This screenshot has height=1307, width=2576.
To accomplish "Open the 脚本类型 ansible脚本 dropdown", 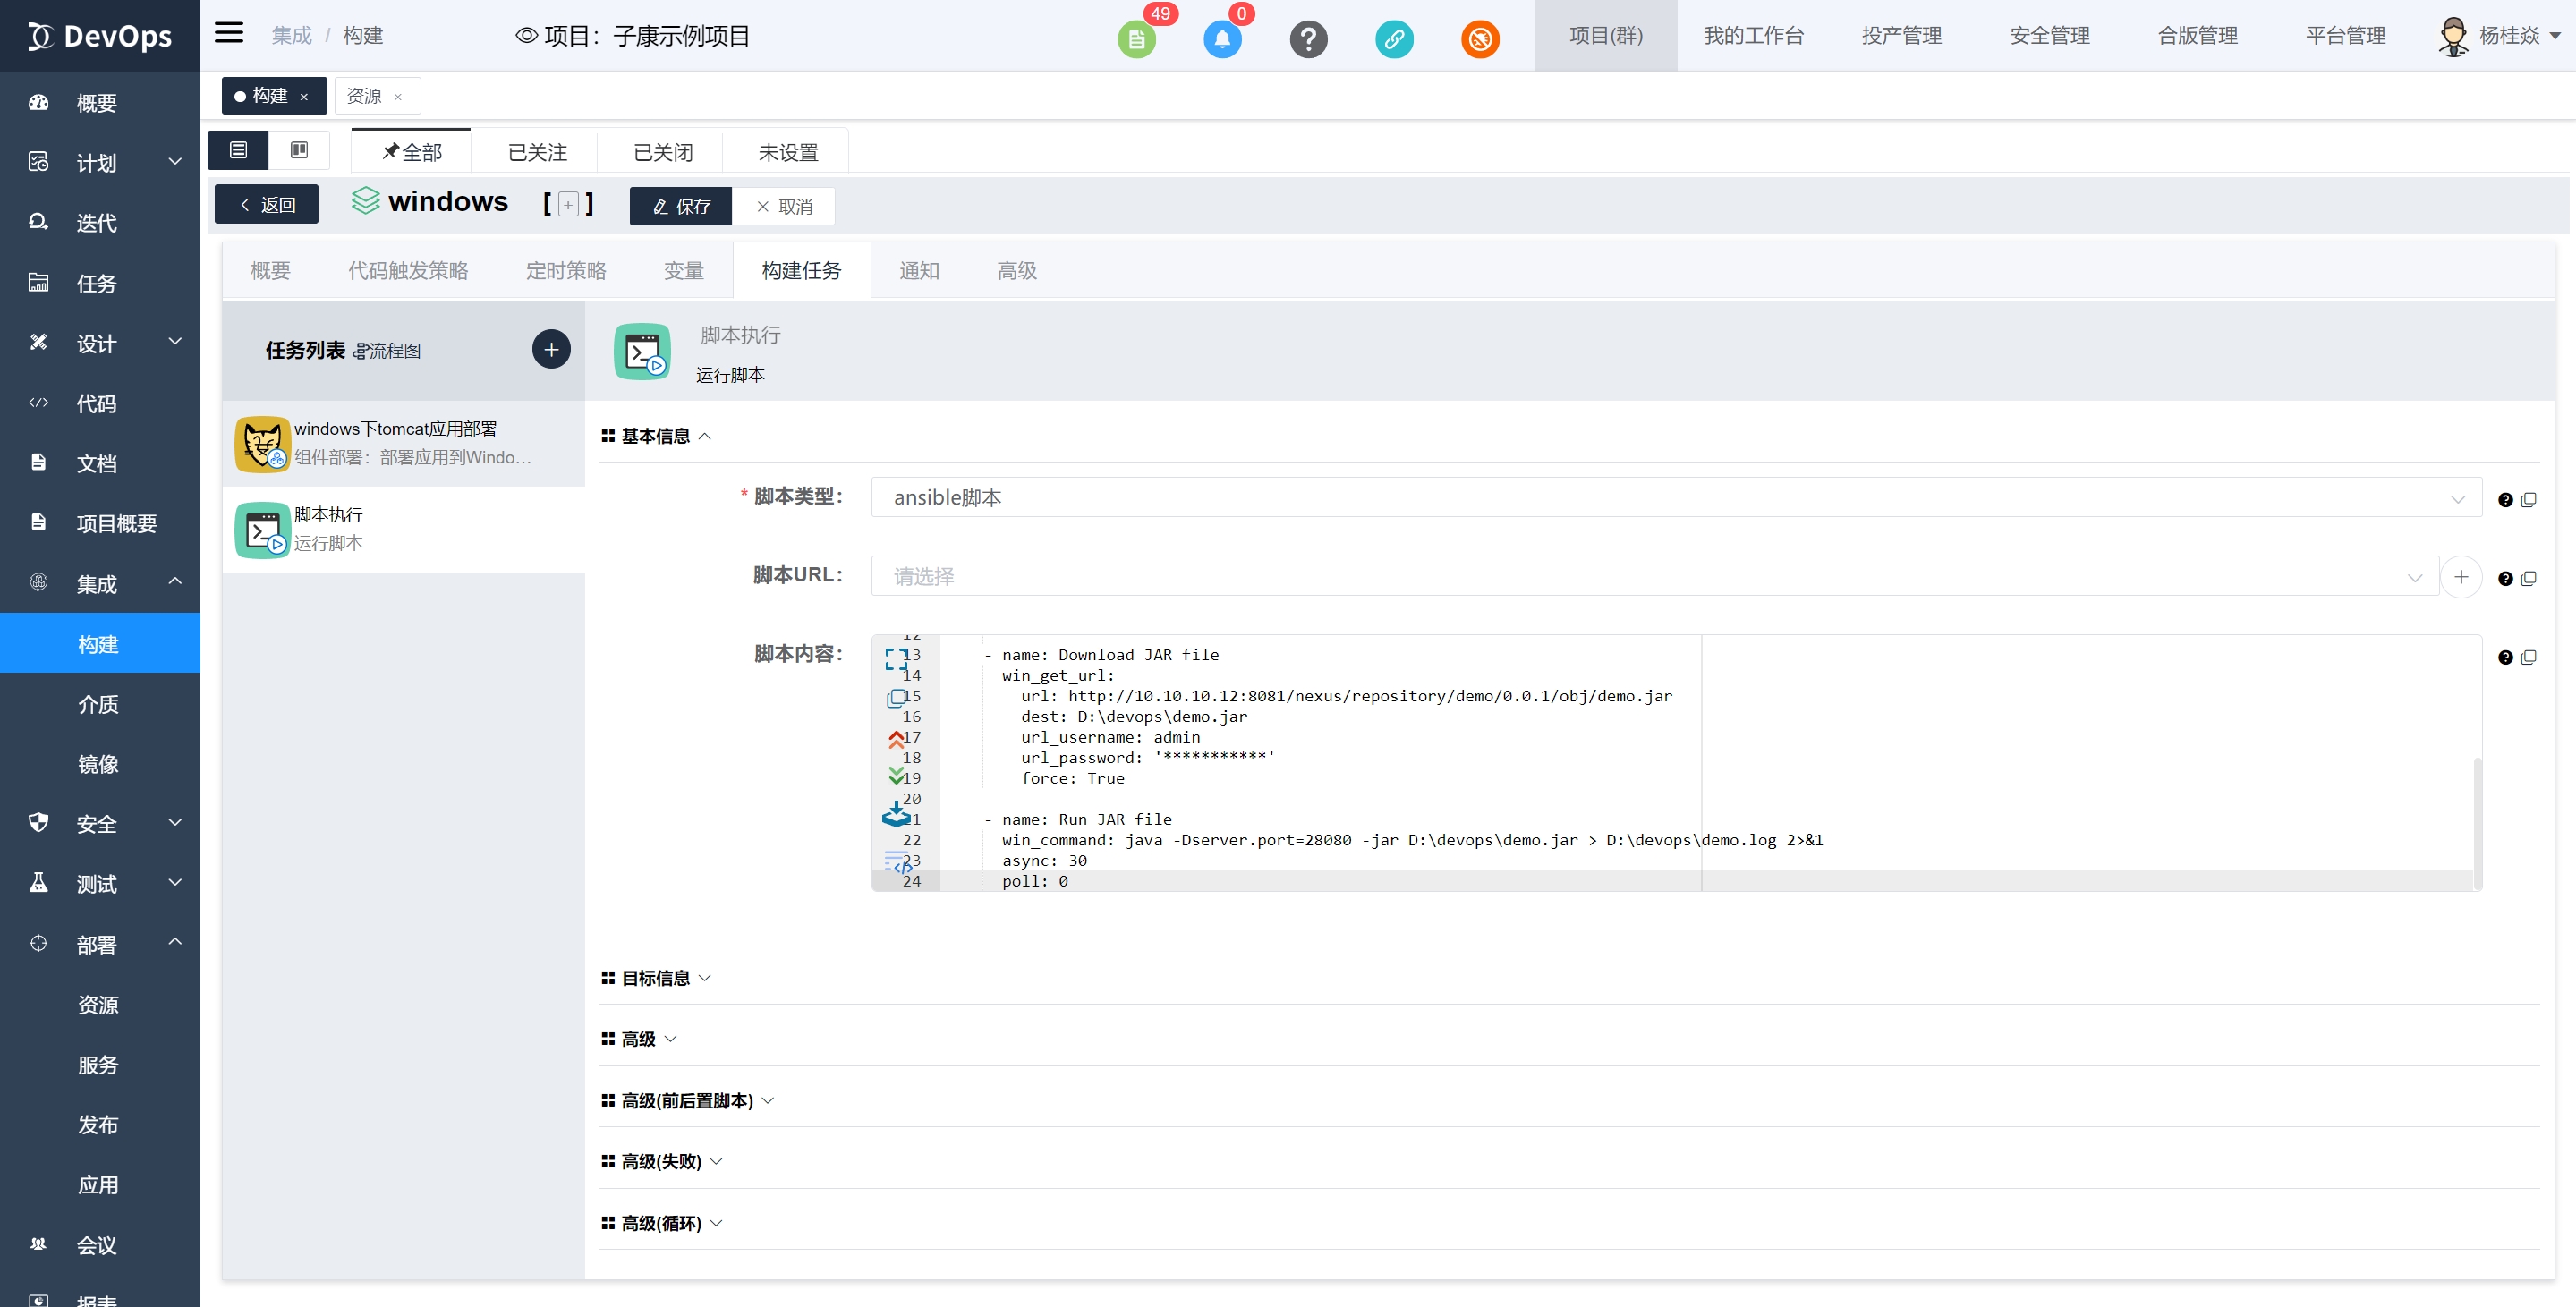I will (1675, 498).
